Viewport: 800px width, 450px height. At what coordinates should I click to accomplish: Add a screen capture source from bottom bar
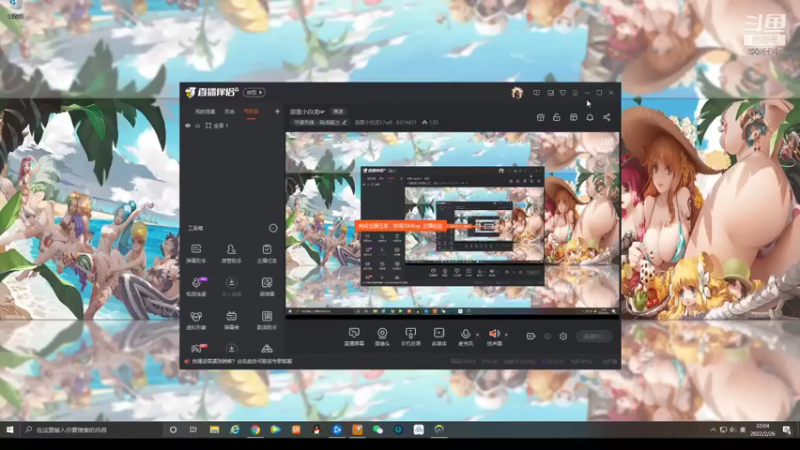354,337
